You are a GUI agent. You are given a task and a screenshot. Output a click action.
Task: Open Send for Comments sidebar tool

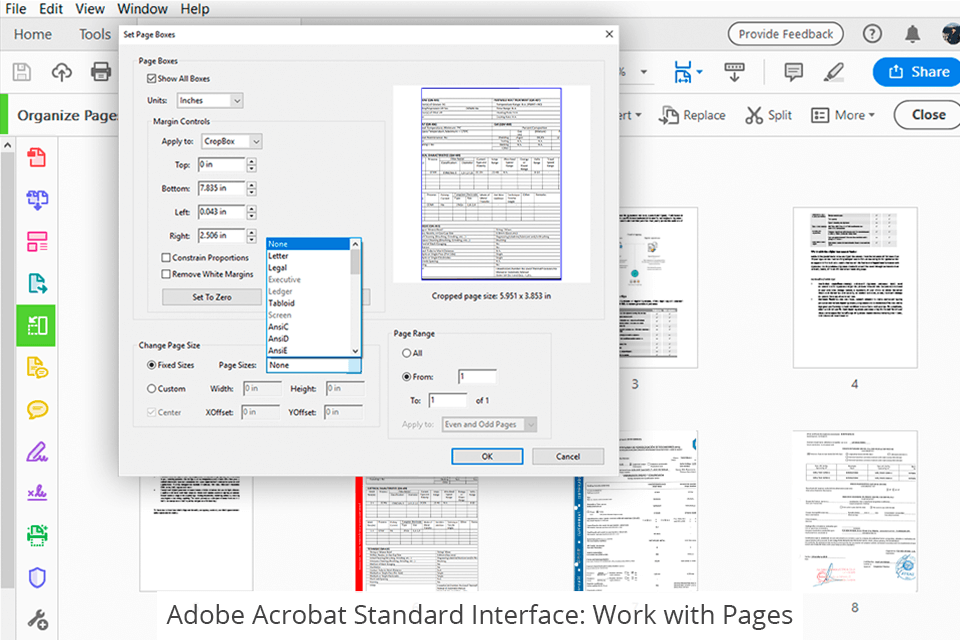37,367
